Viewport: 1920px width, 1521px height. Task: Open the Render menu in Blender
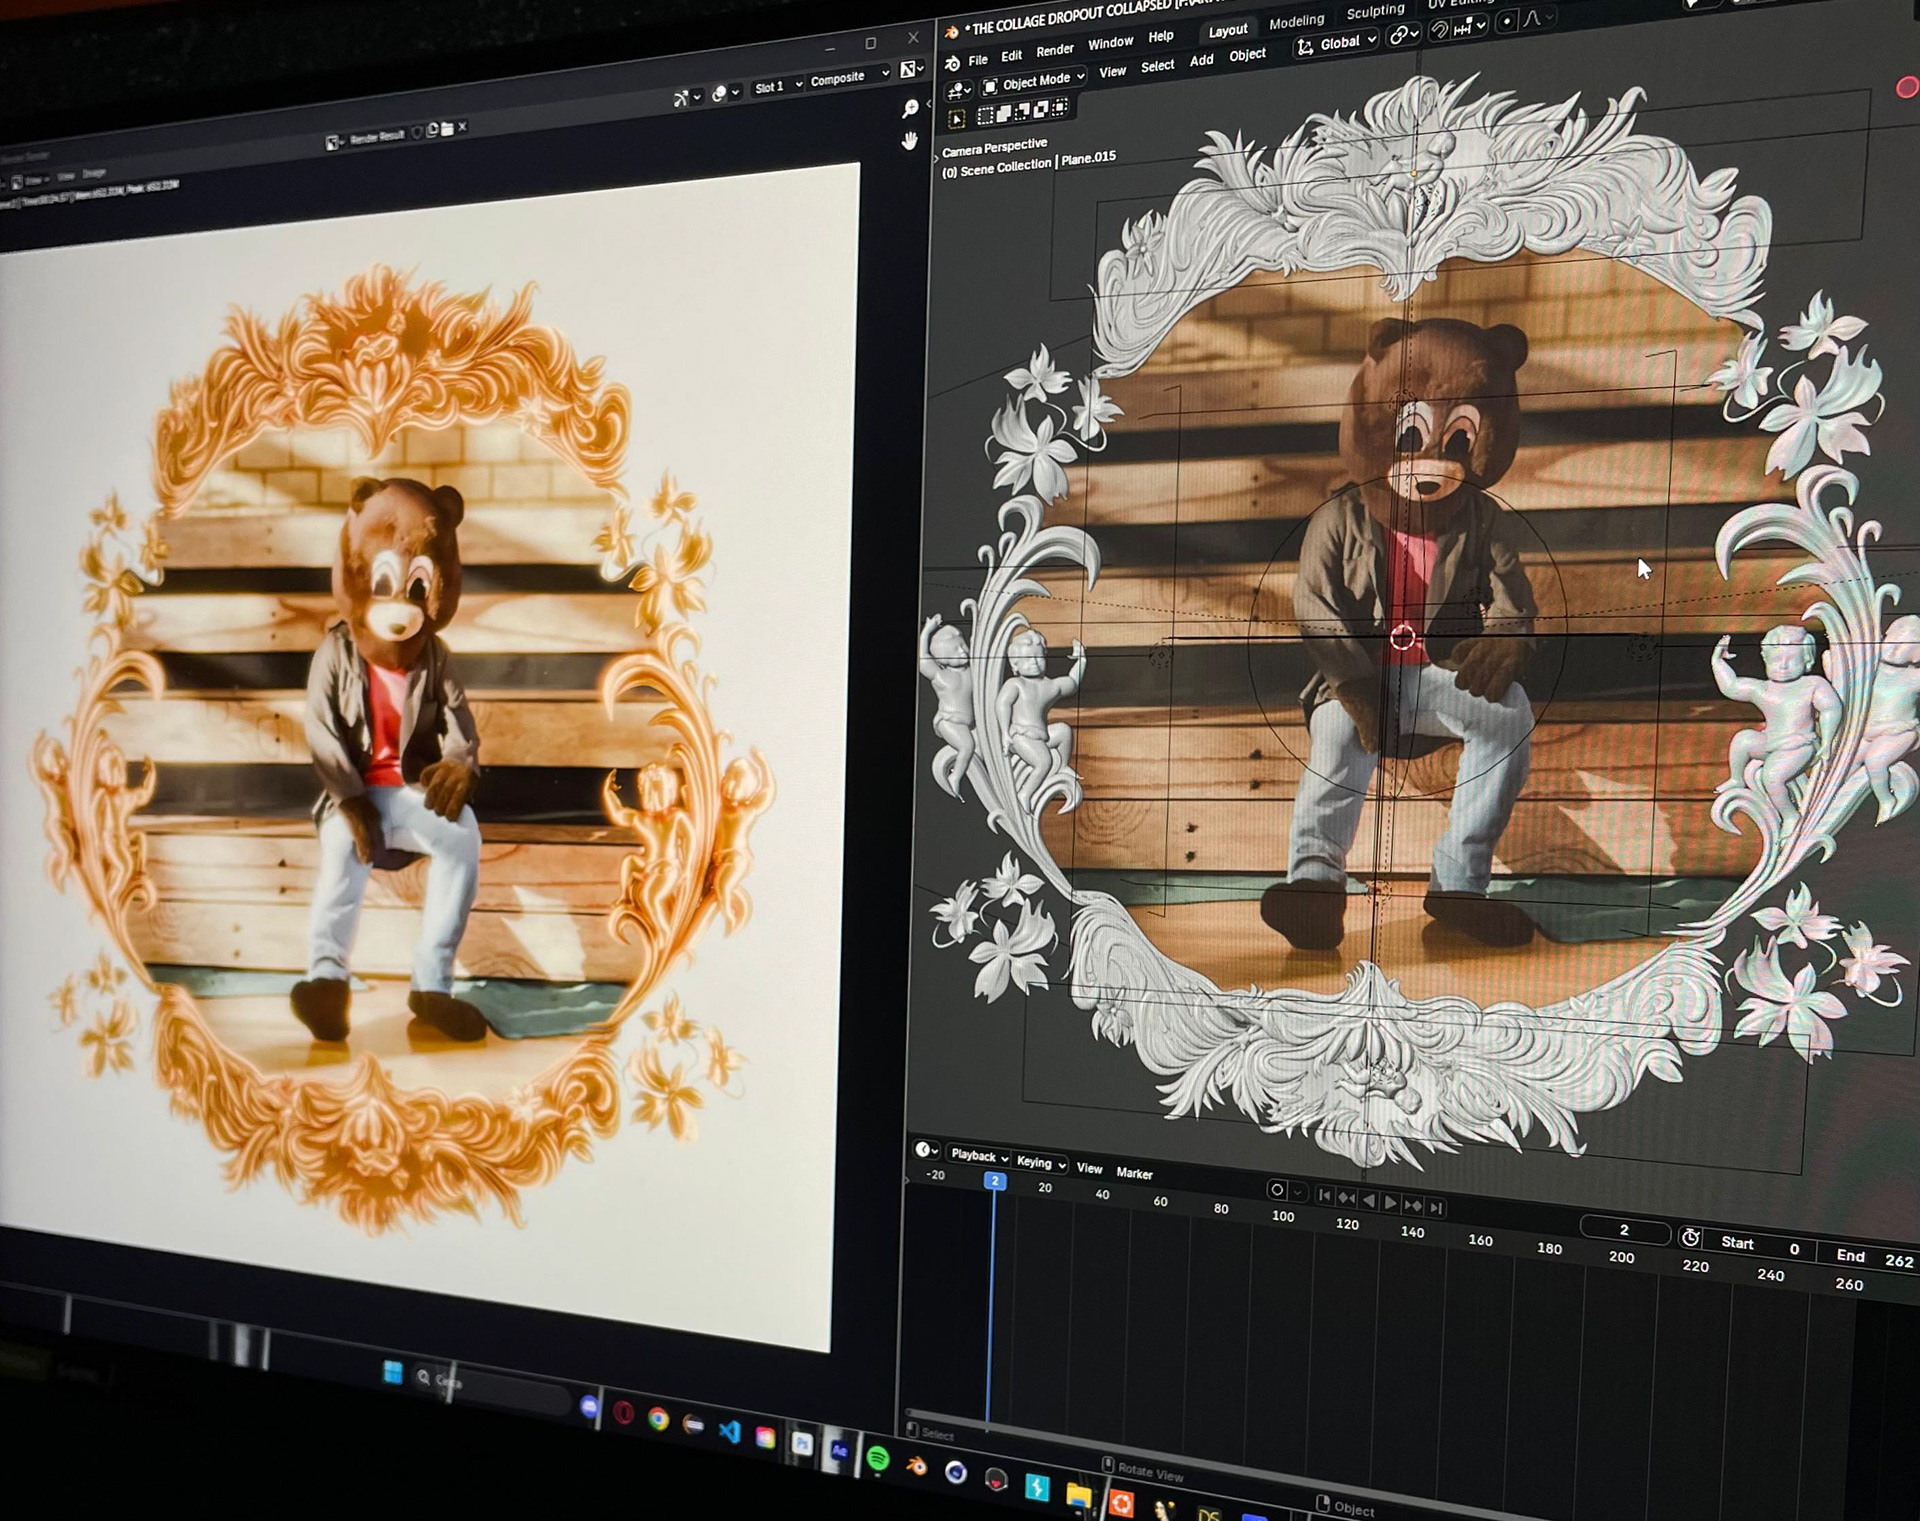1055,50
